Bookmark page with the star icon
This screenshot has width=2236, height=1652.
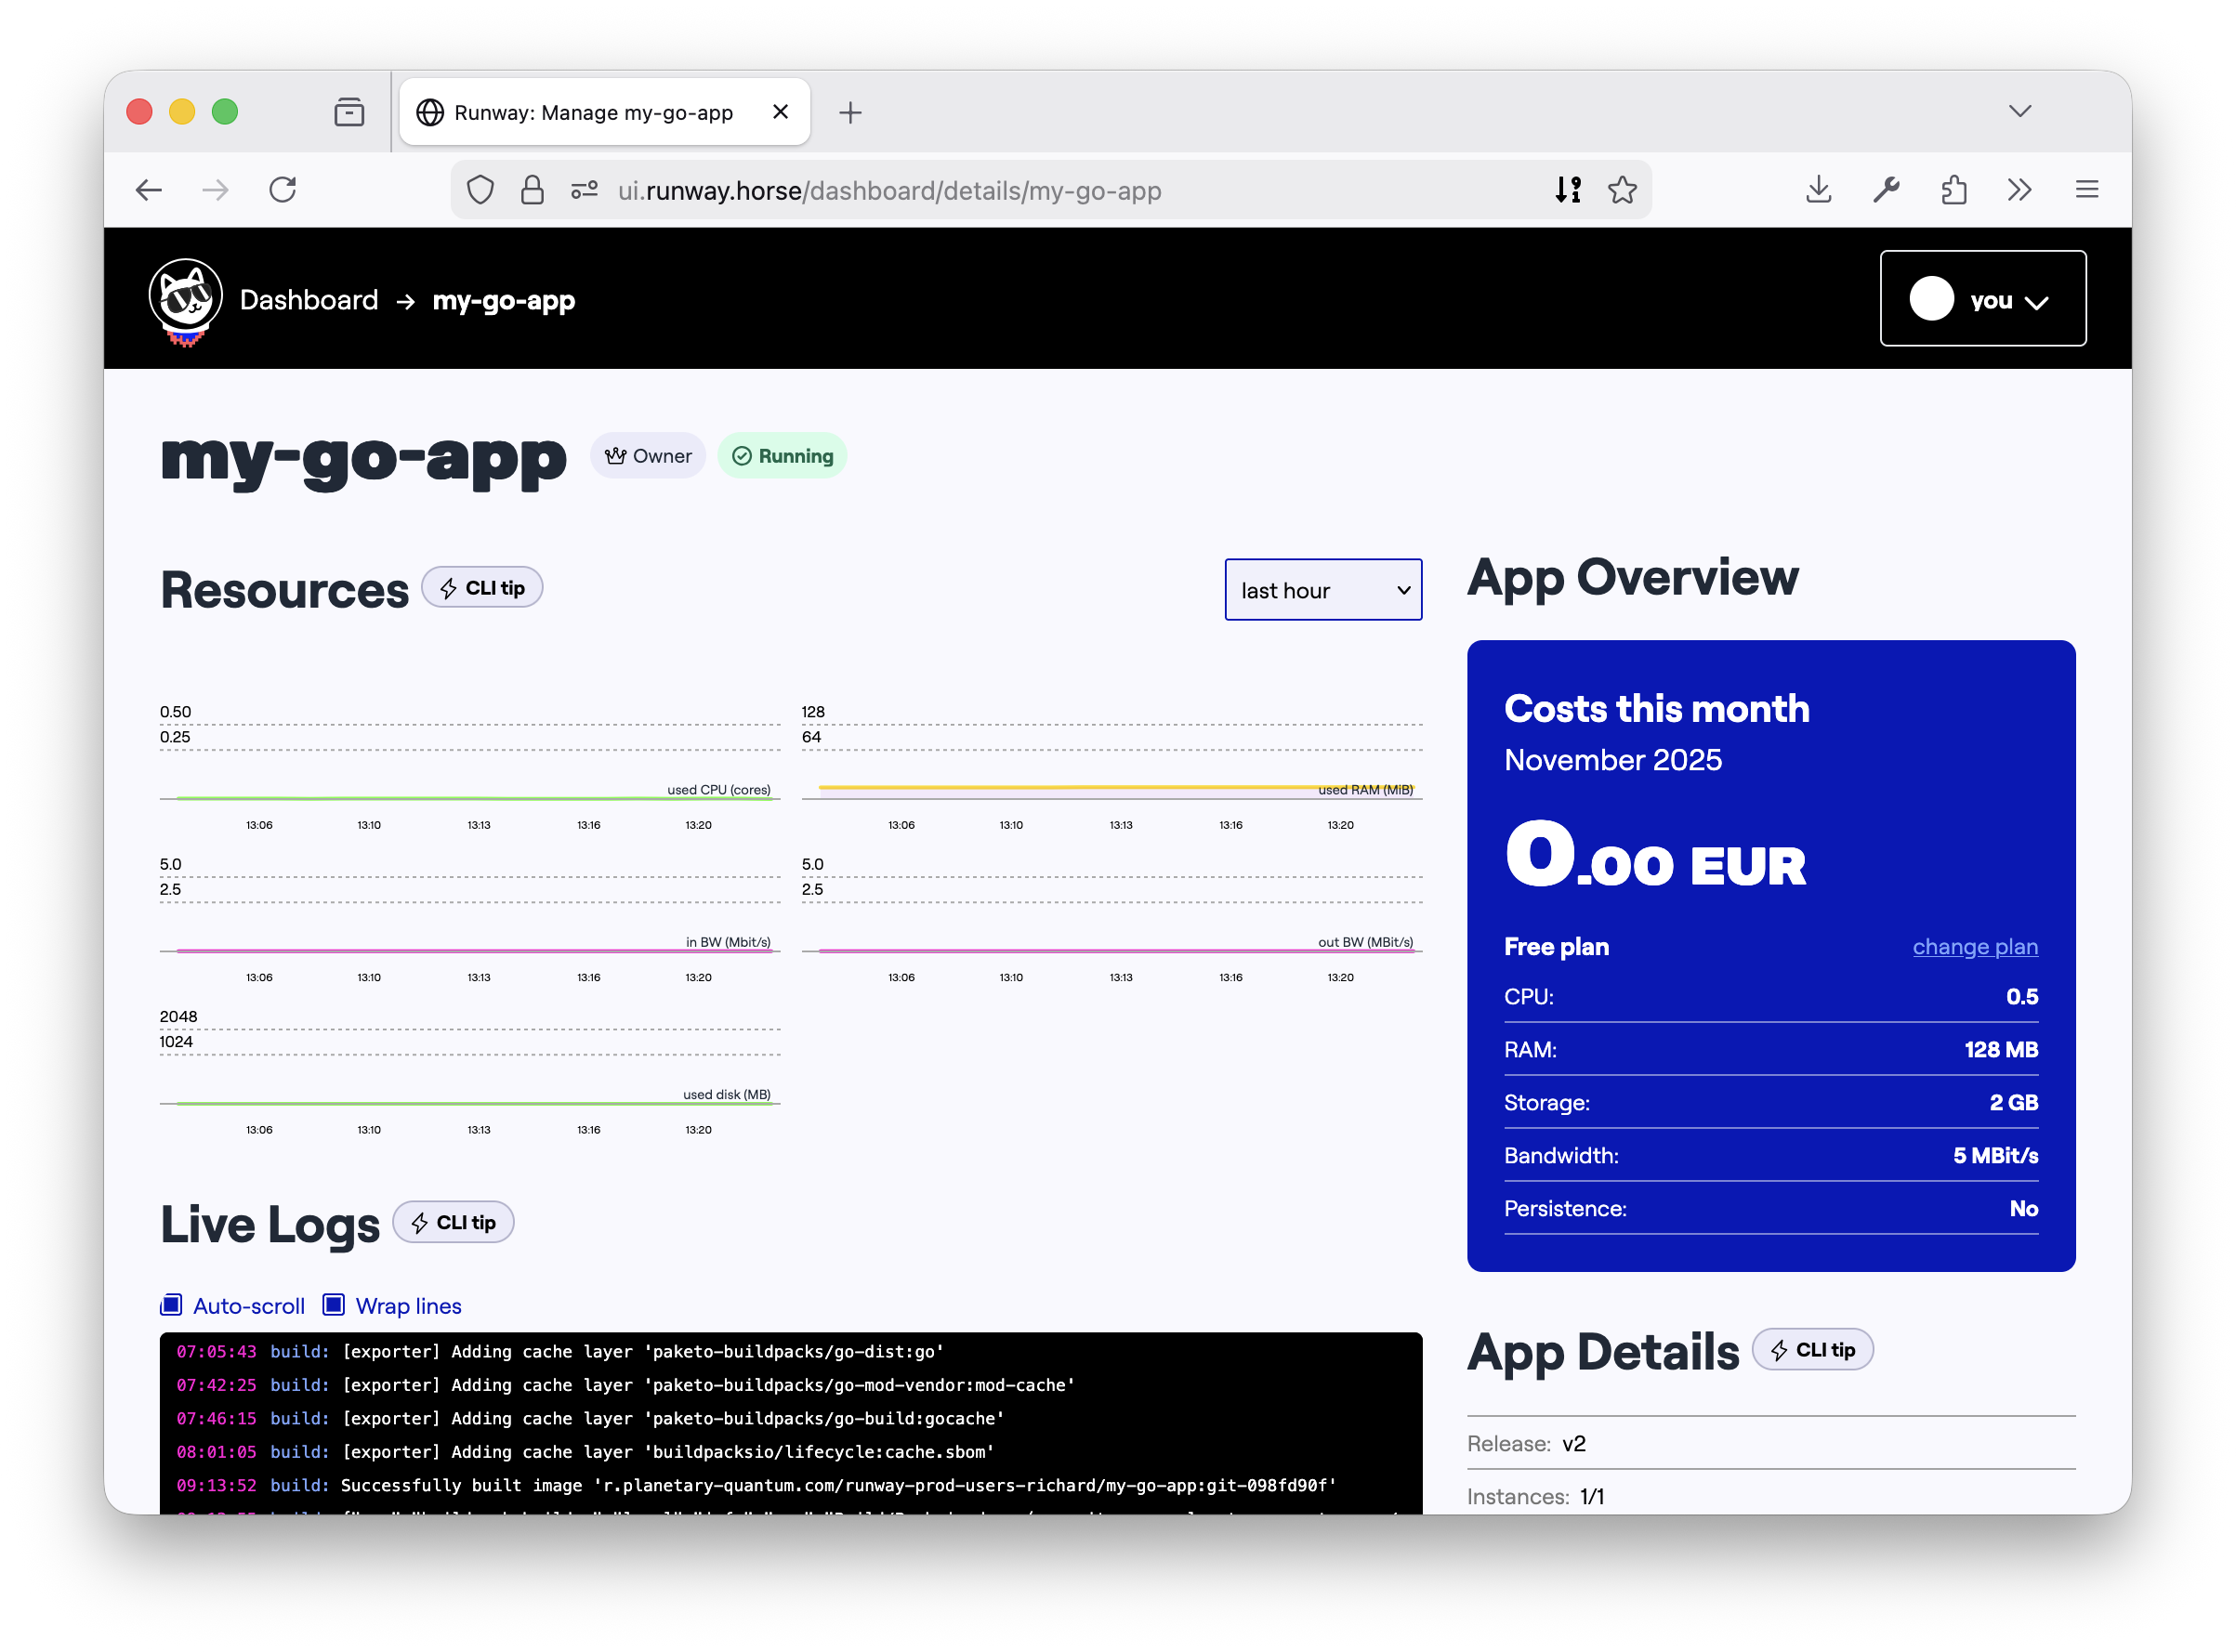[x=1622, y=190]
